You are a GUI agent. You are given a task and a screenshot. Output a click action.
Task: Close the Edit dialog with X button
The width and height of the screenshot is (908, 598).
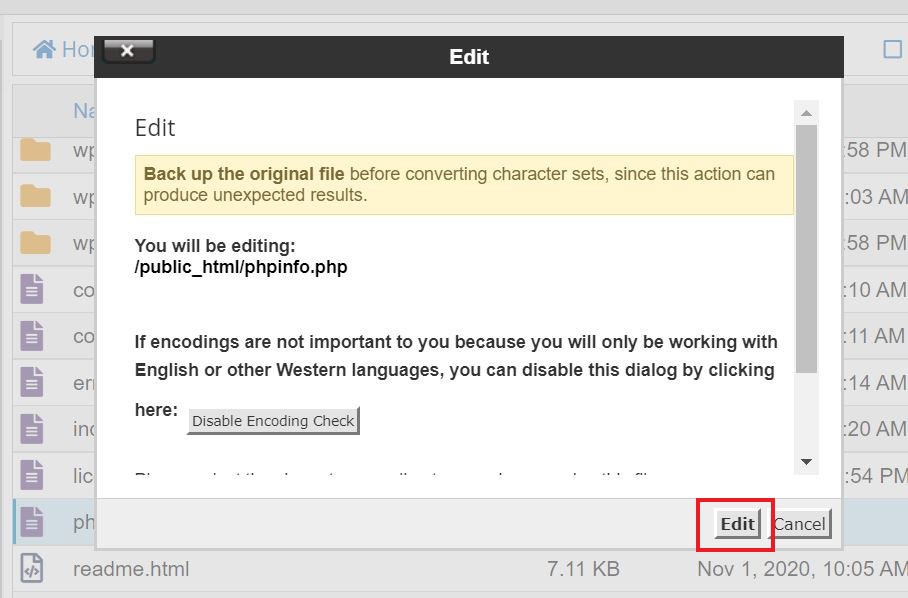pyautogui.click(x=128, y=51)
